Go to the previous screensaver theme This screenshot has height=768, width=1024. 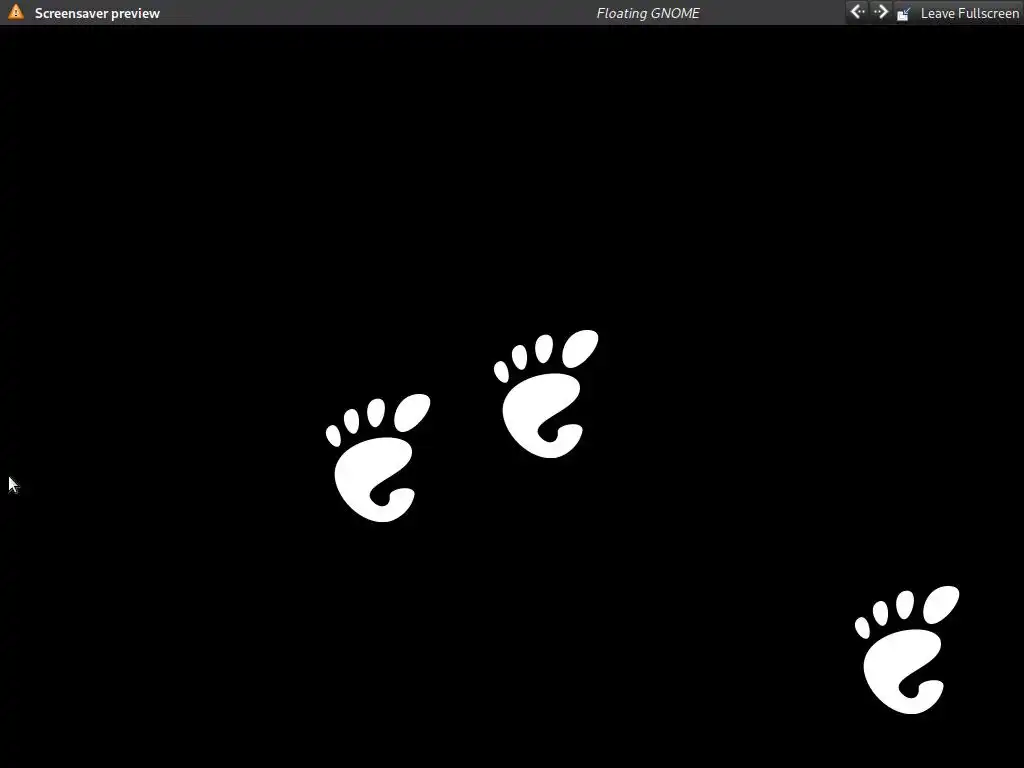(x=857, y=12)
